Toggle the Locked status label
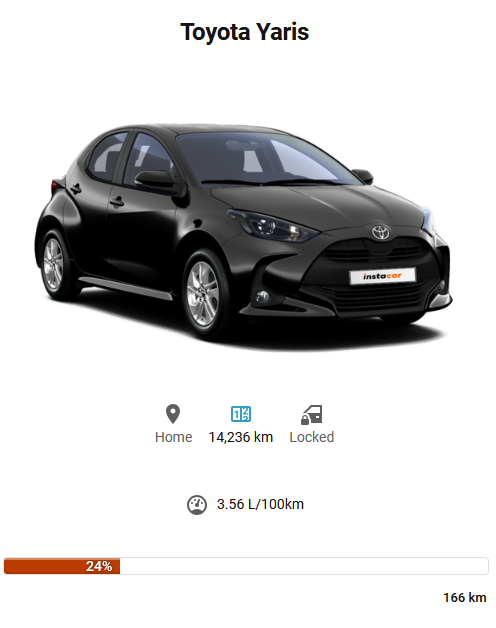Image resolution: width=496 pixels, height=628 pixels. click(x=312, y=437)
